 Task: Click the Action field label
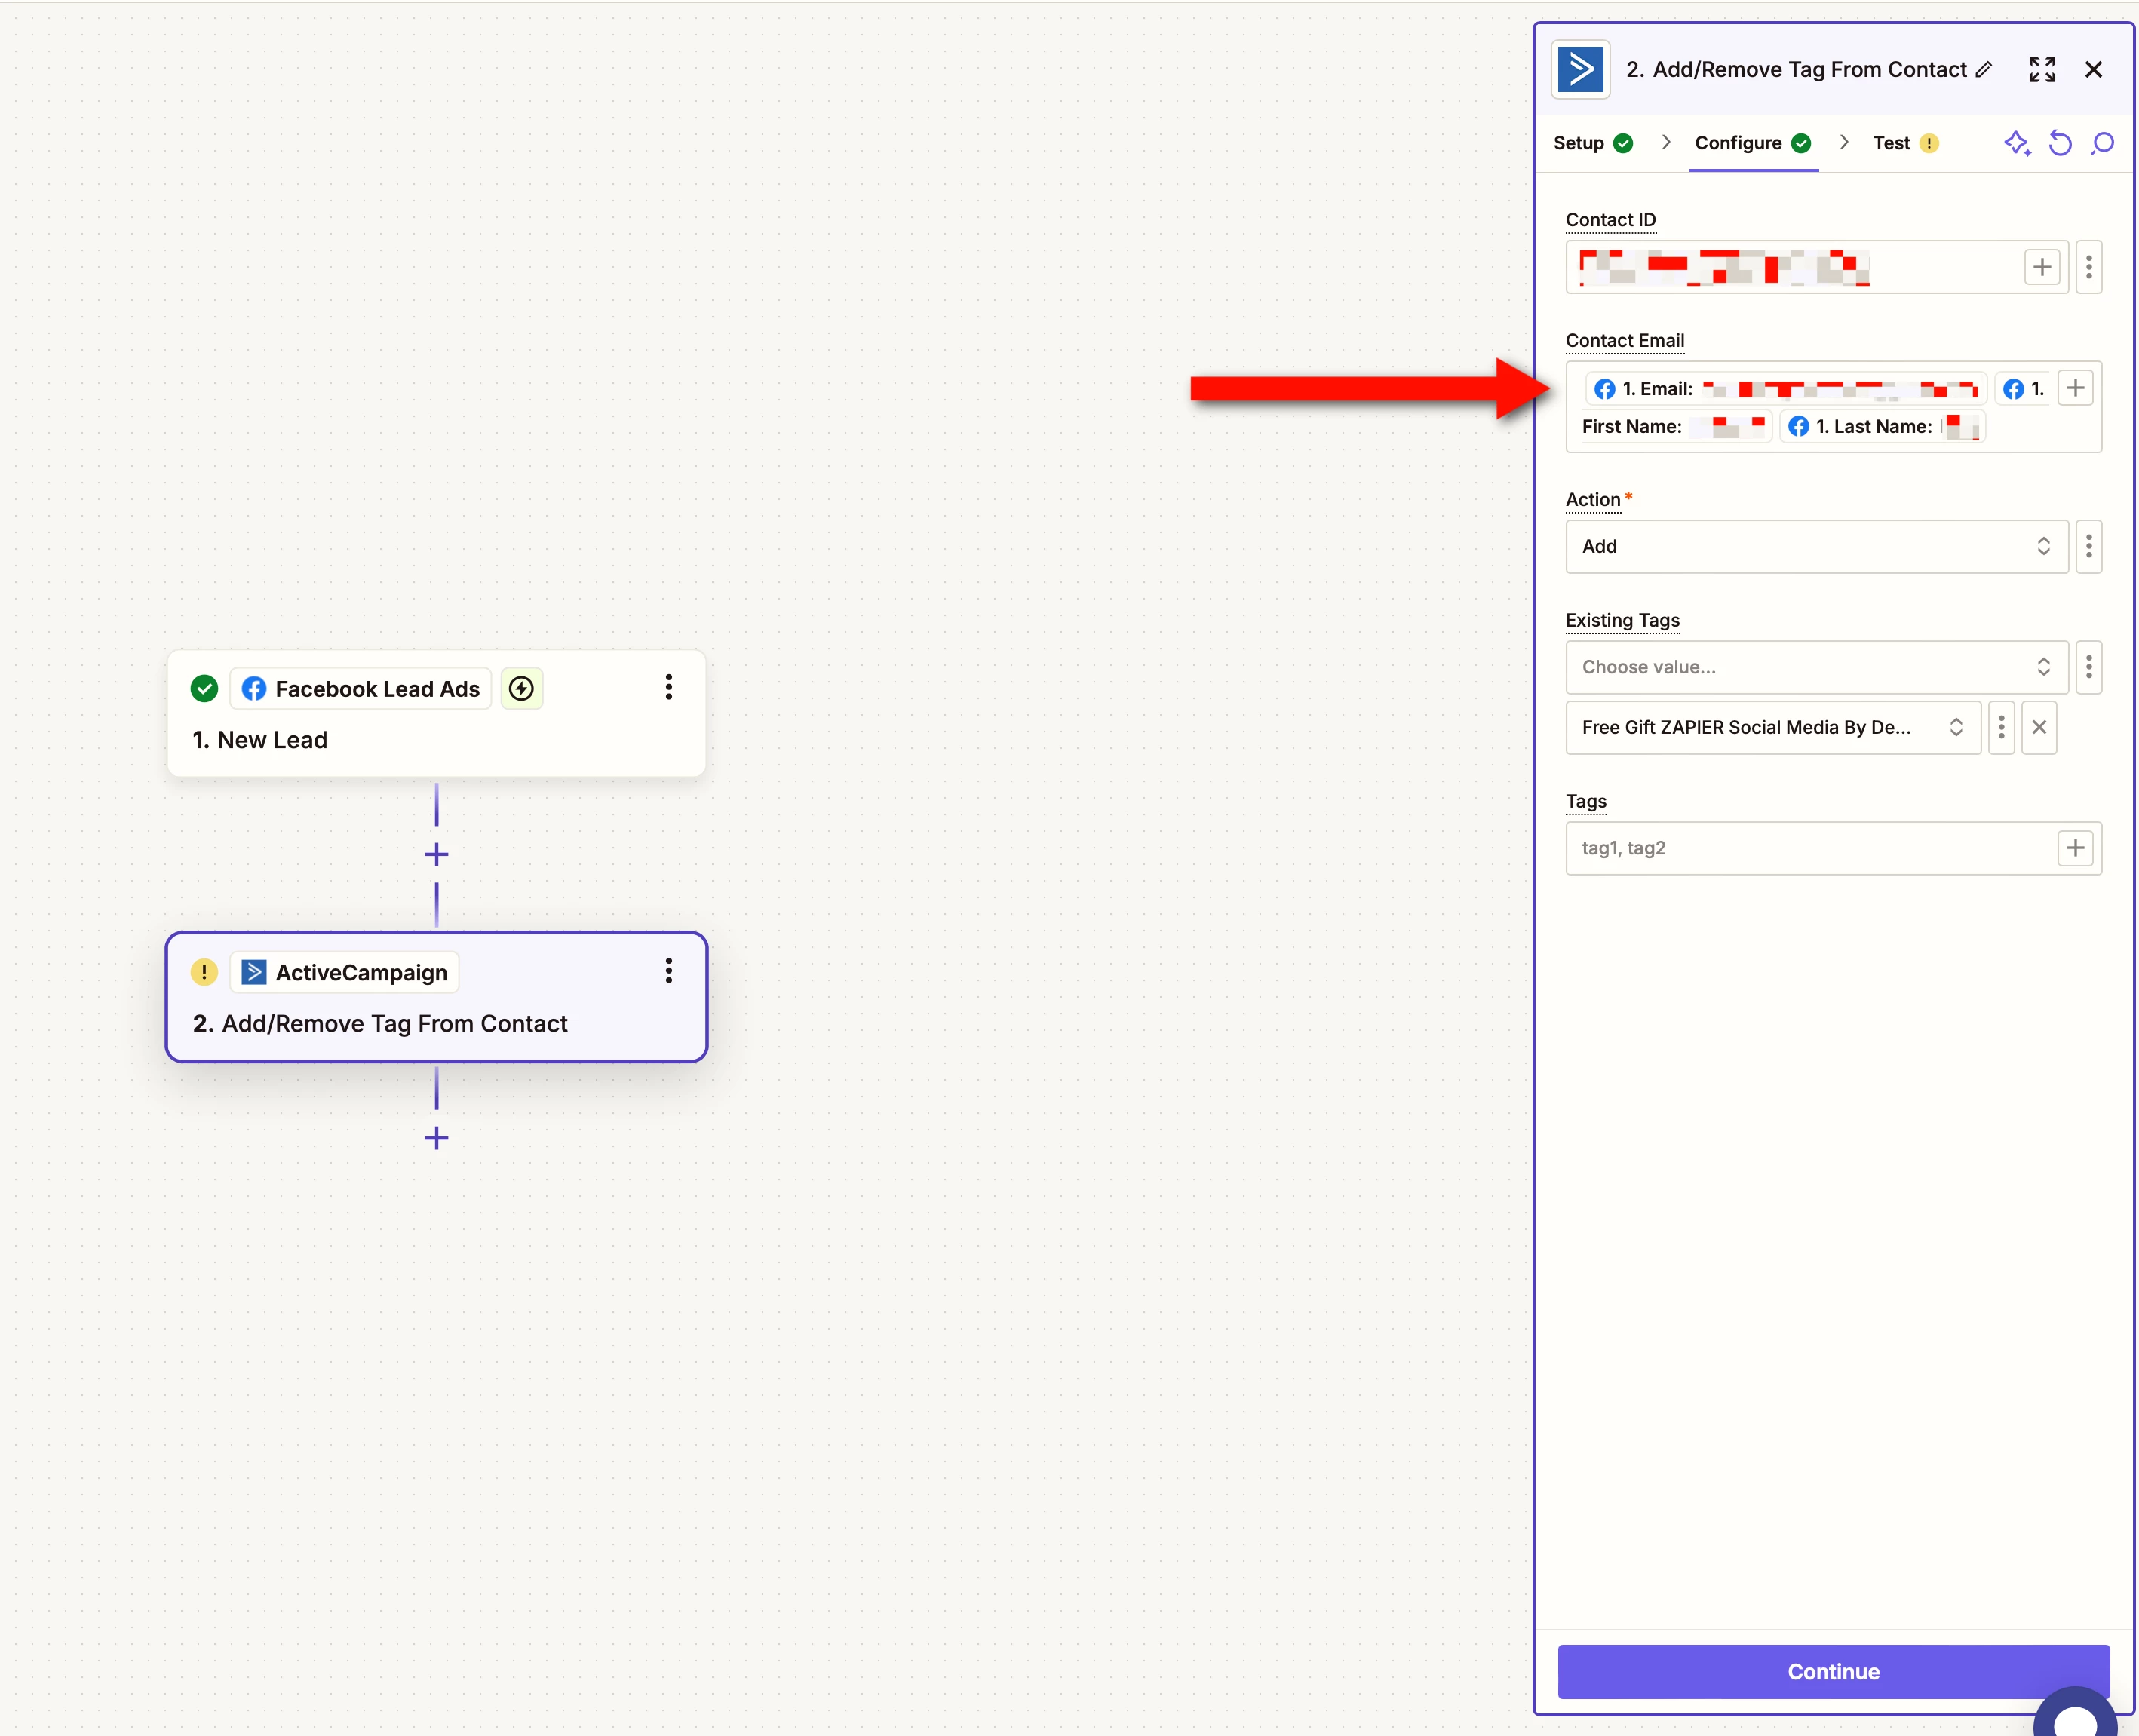pos(1593,499)
